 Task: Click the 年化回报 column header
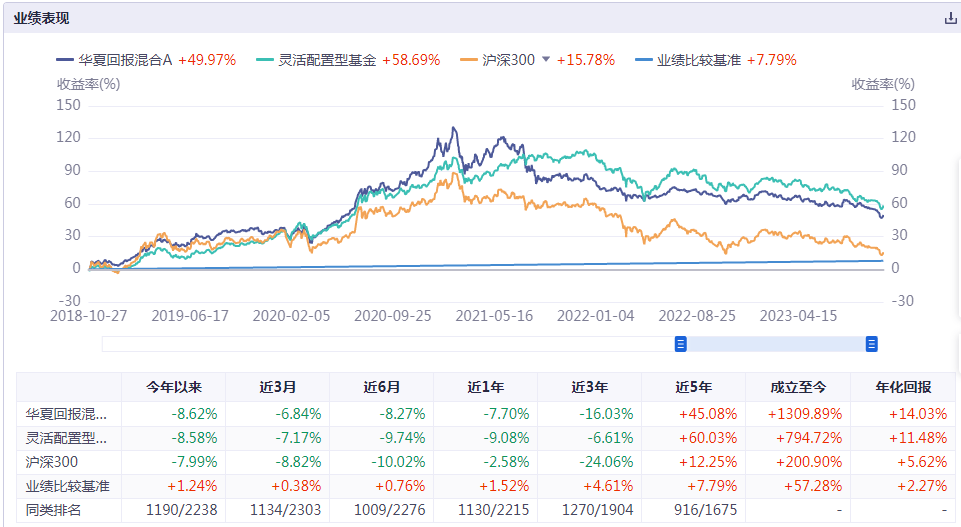[903, 387]
